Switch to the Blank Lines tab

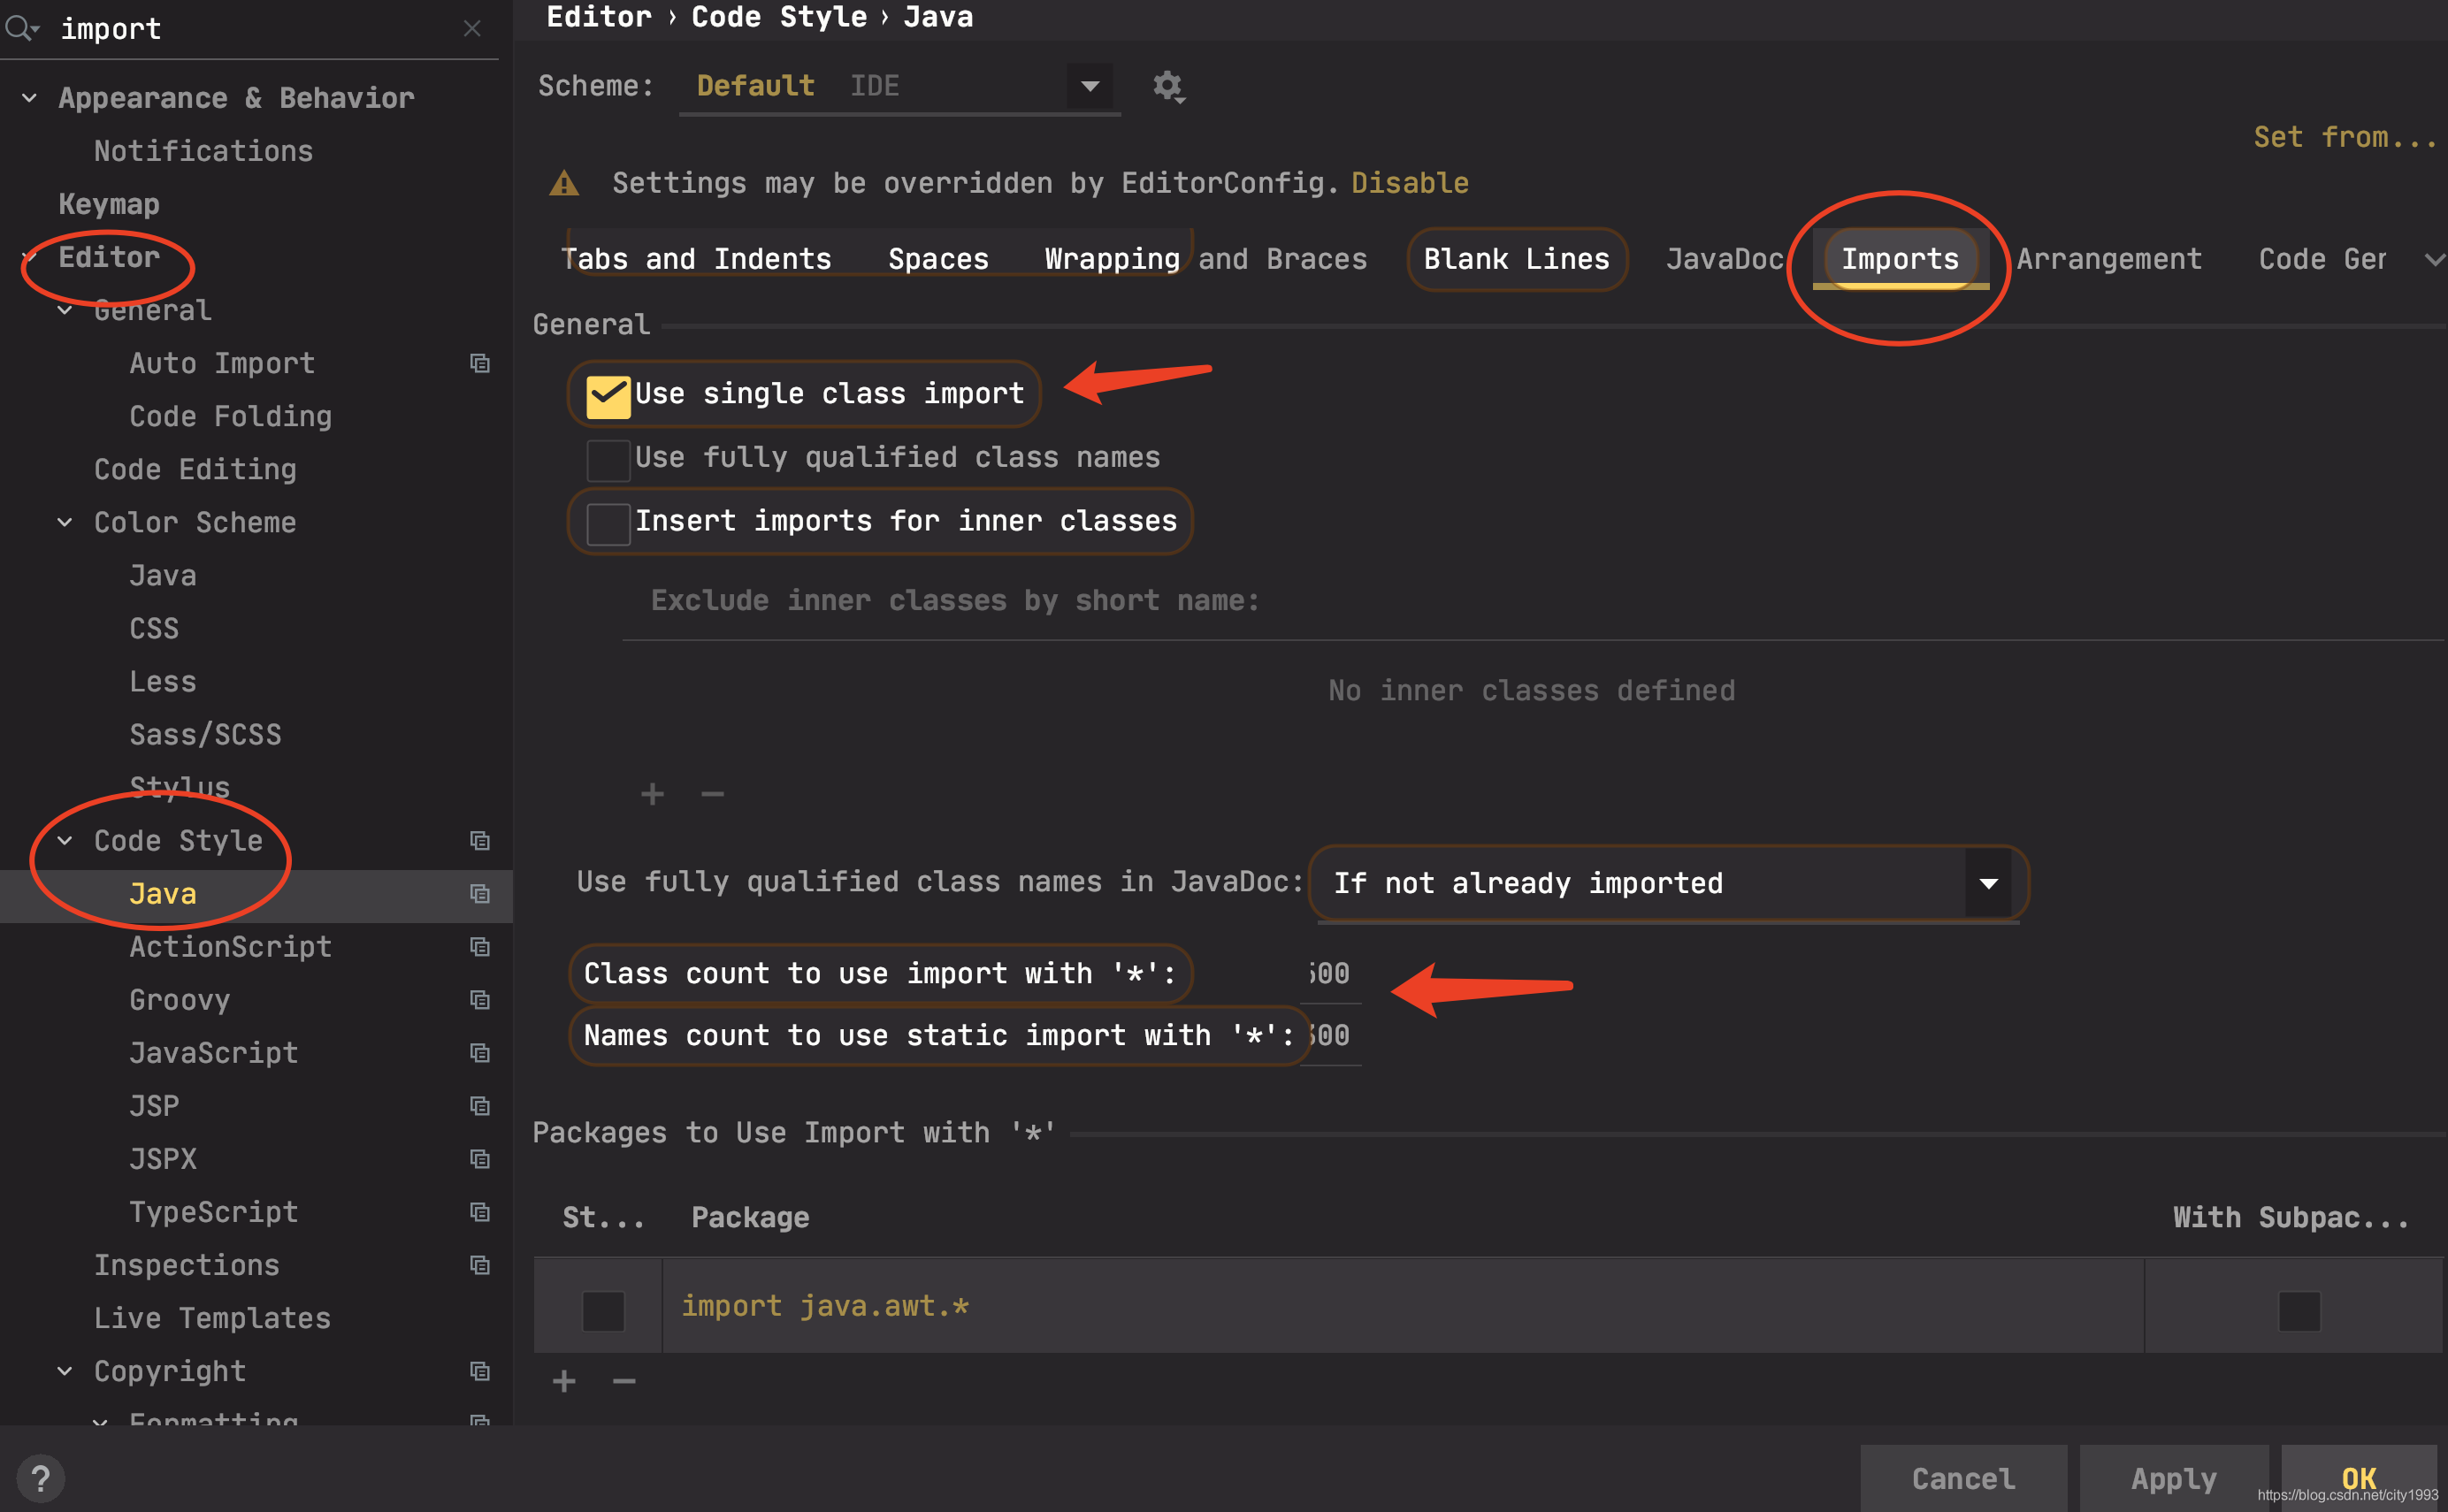tap(1516, 259)
